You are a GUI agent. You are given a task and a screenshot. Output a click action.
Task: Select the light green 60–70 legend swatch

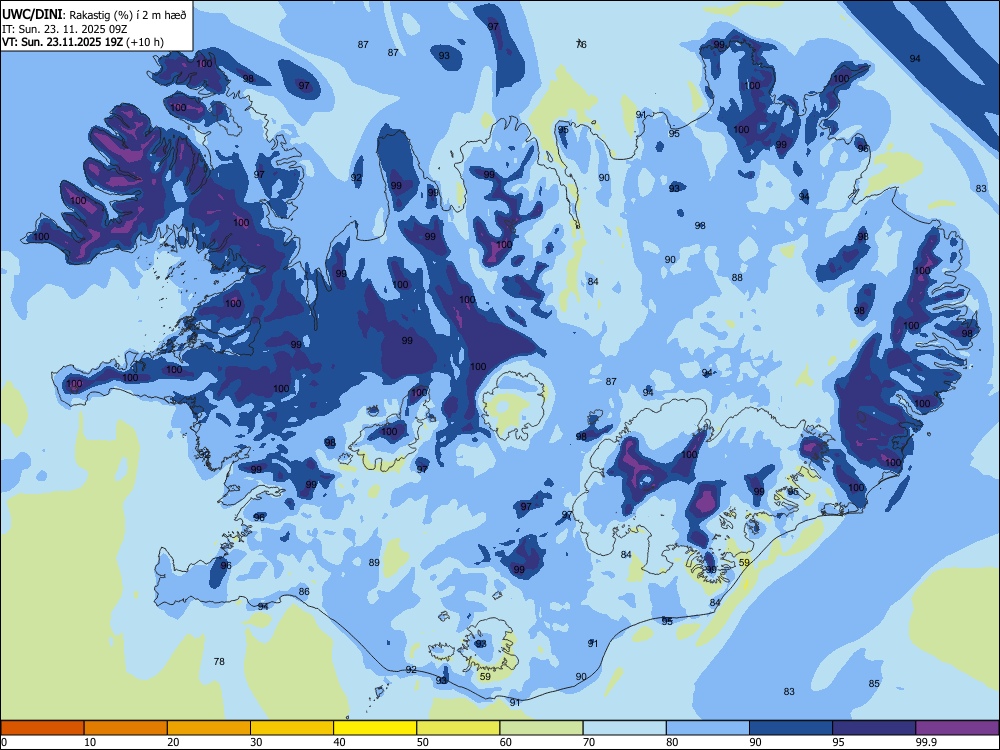click(x=541, y=728)
